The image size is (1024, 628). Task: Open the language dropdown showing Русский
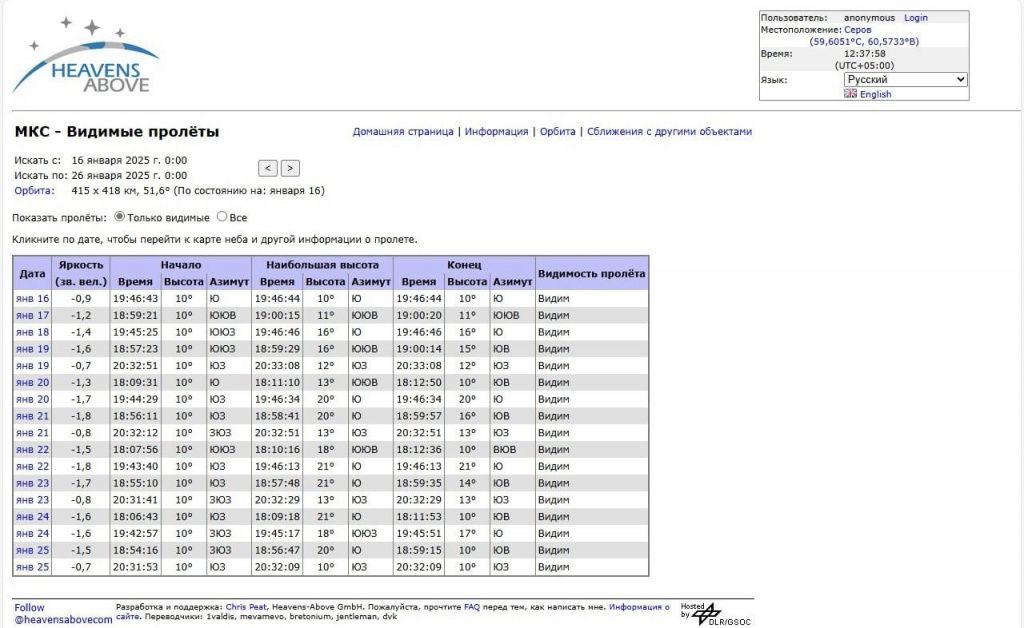pos(905,79)
